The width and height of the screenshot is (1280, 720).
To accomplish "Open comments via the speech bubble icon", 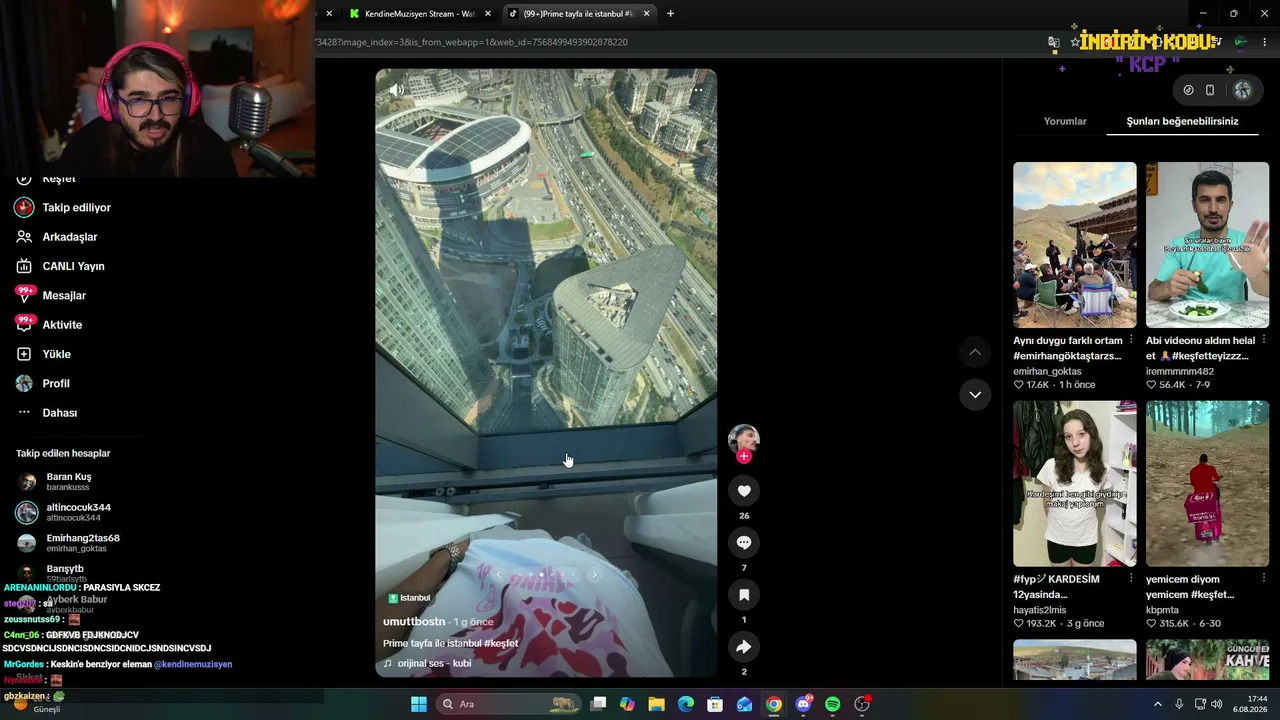I will [x=744, y=543].
